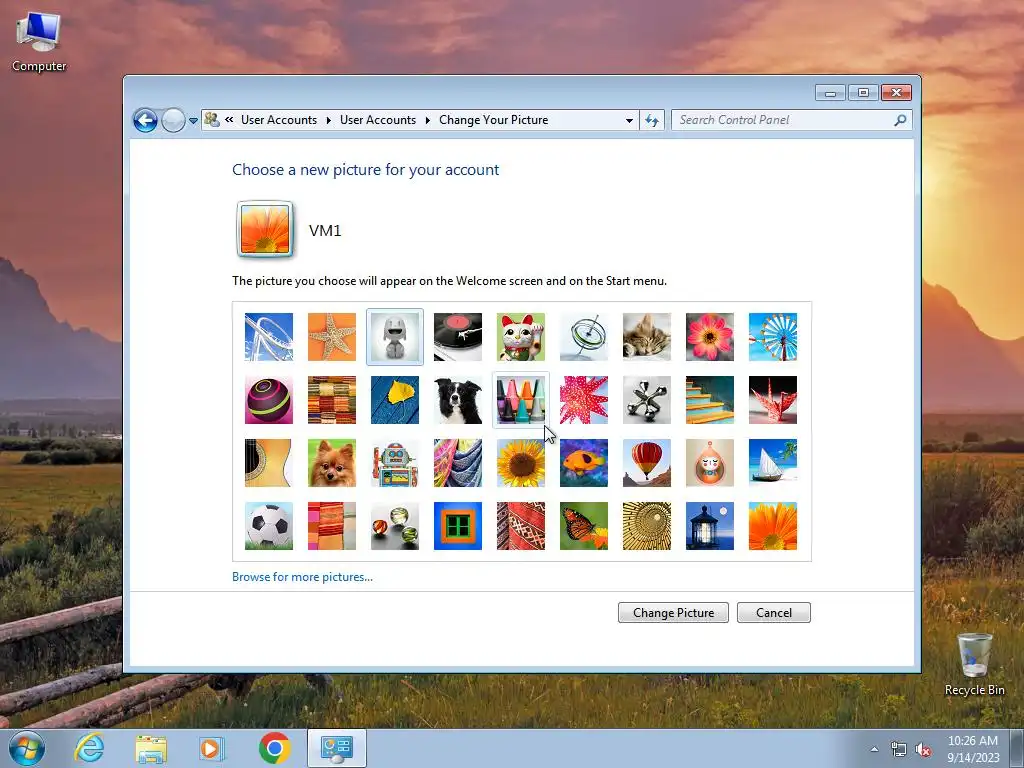
Task: Open Google Chrome from taskbar
Action: point(274,748)
